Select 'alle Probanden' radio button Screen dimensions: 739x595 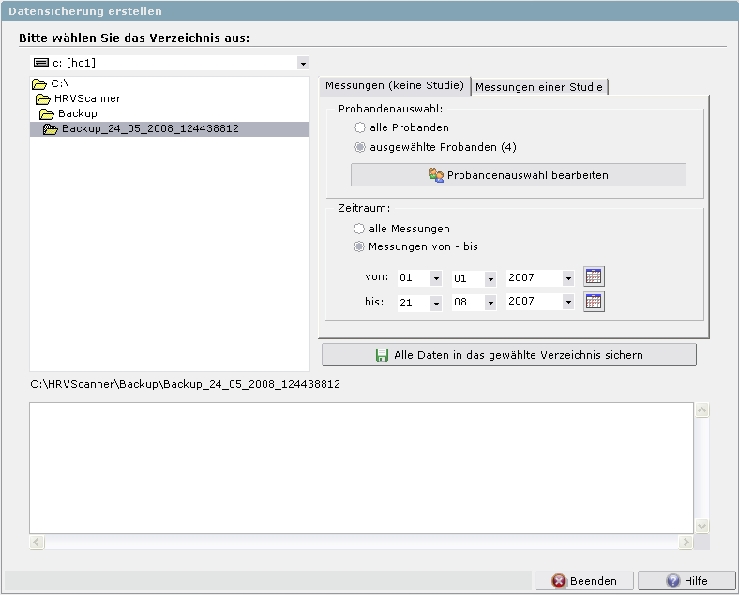point(360,128)
